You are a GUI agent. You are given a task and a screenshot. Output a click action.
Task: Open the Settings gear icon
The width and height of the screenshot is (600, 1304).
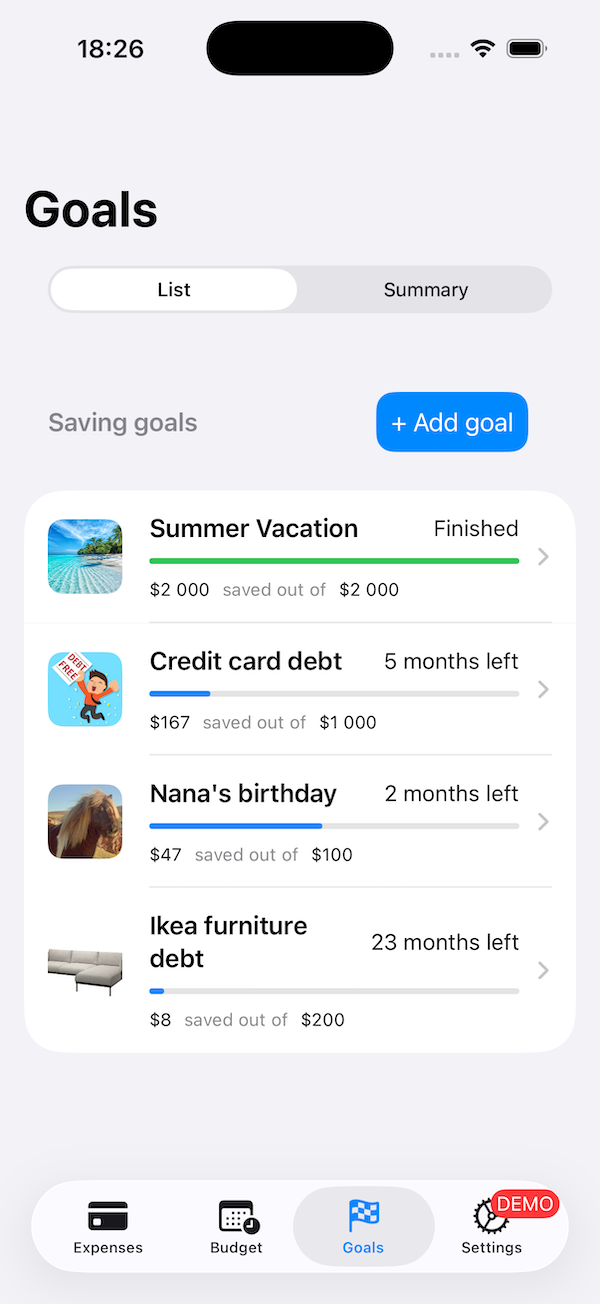[x=489, y=1218]
